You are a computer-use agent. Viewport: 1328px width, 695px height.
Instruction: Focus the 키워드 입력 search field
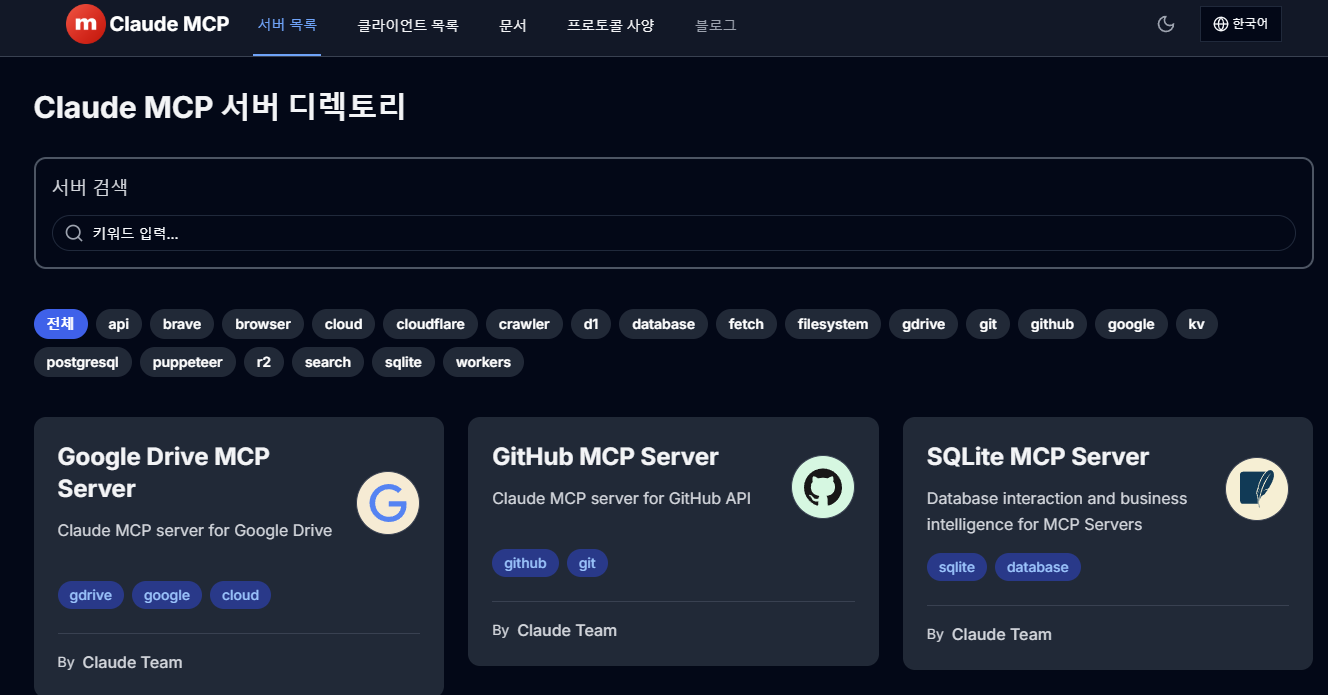(x=674, y=233)
